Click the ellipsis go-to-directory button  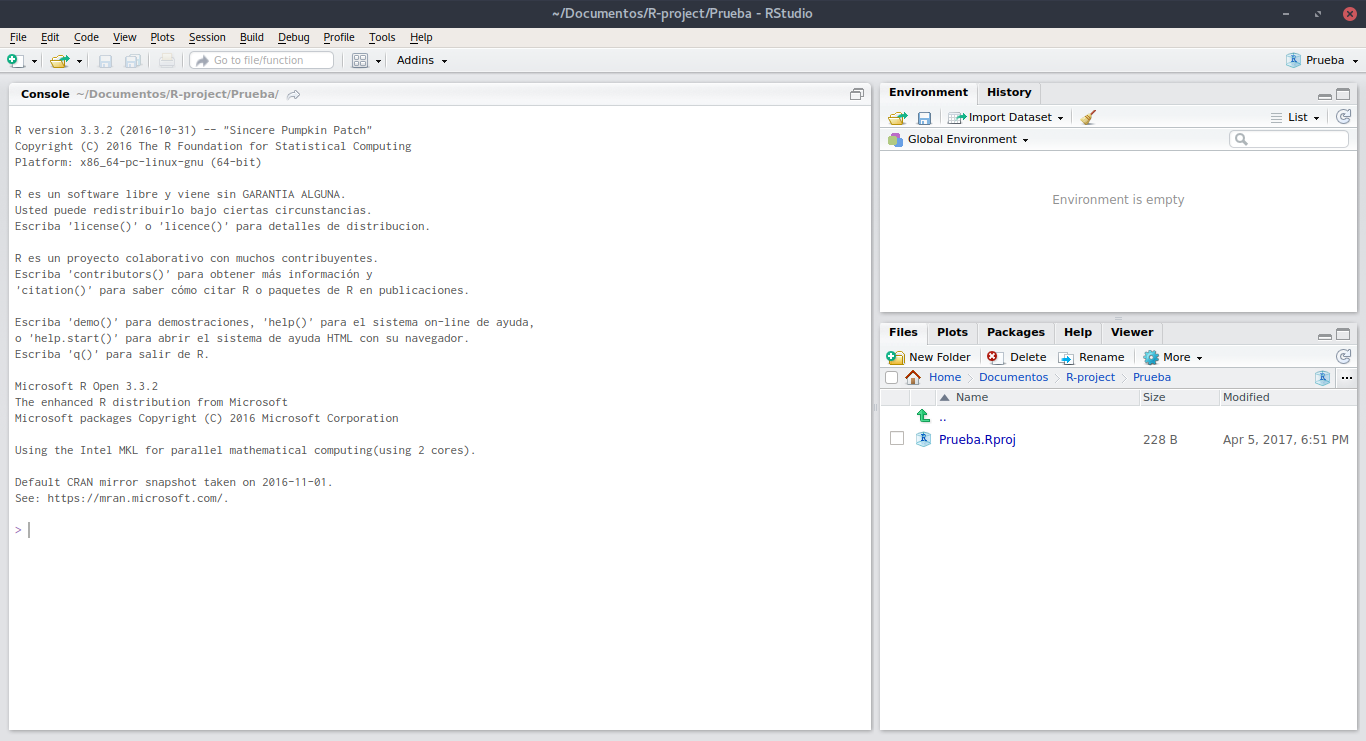pyautogui.click(x=1346, y=378)
